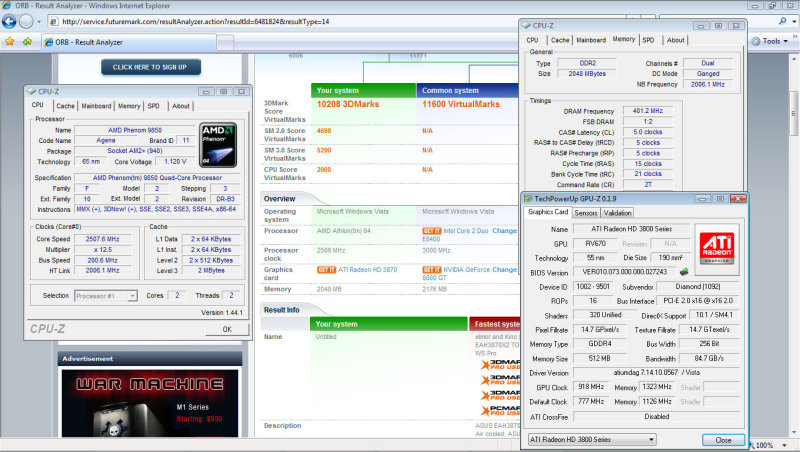The width and height of the screenshot is (800, 452).
Task: Switch to Cache tab in left CPU-Z
Action: [65, 106]
